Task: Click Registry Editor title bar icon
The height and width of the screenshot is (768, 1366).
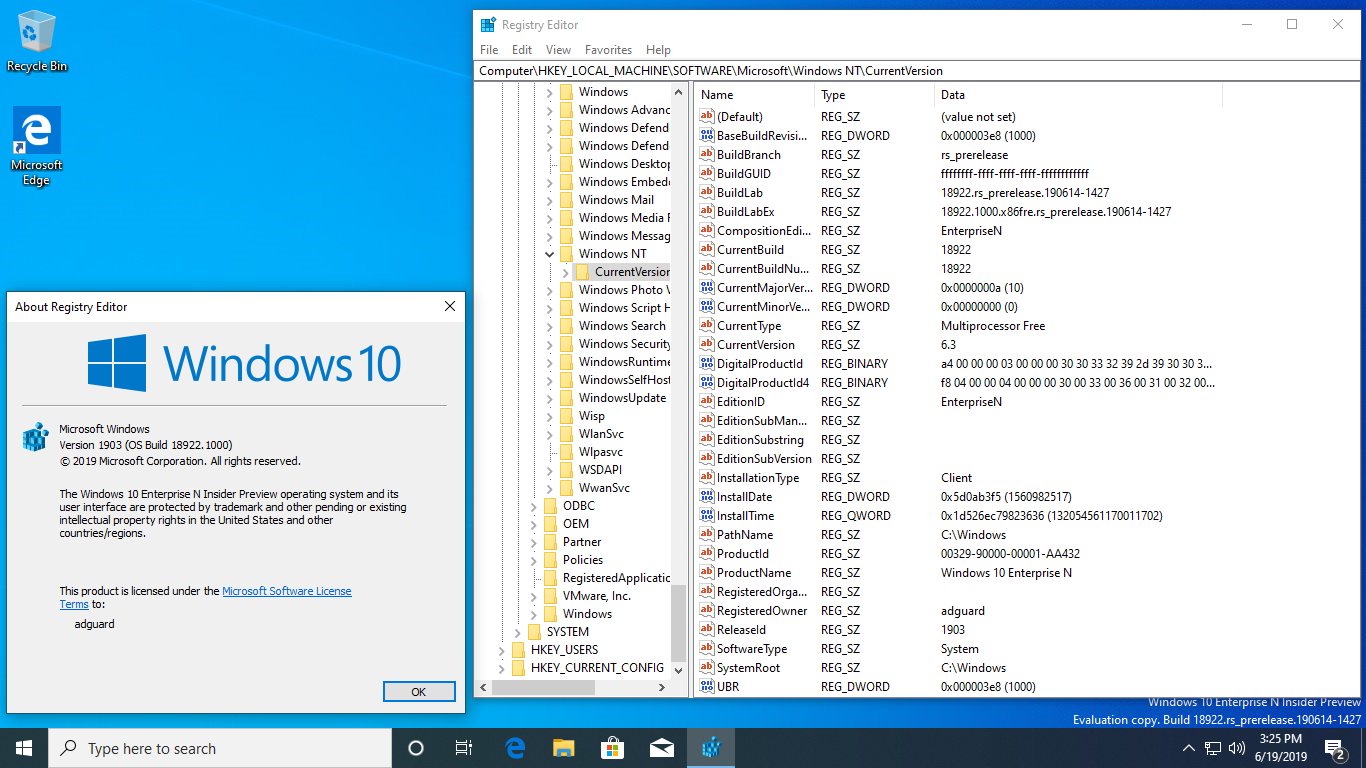Action: click(488, 24)
